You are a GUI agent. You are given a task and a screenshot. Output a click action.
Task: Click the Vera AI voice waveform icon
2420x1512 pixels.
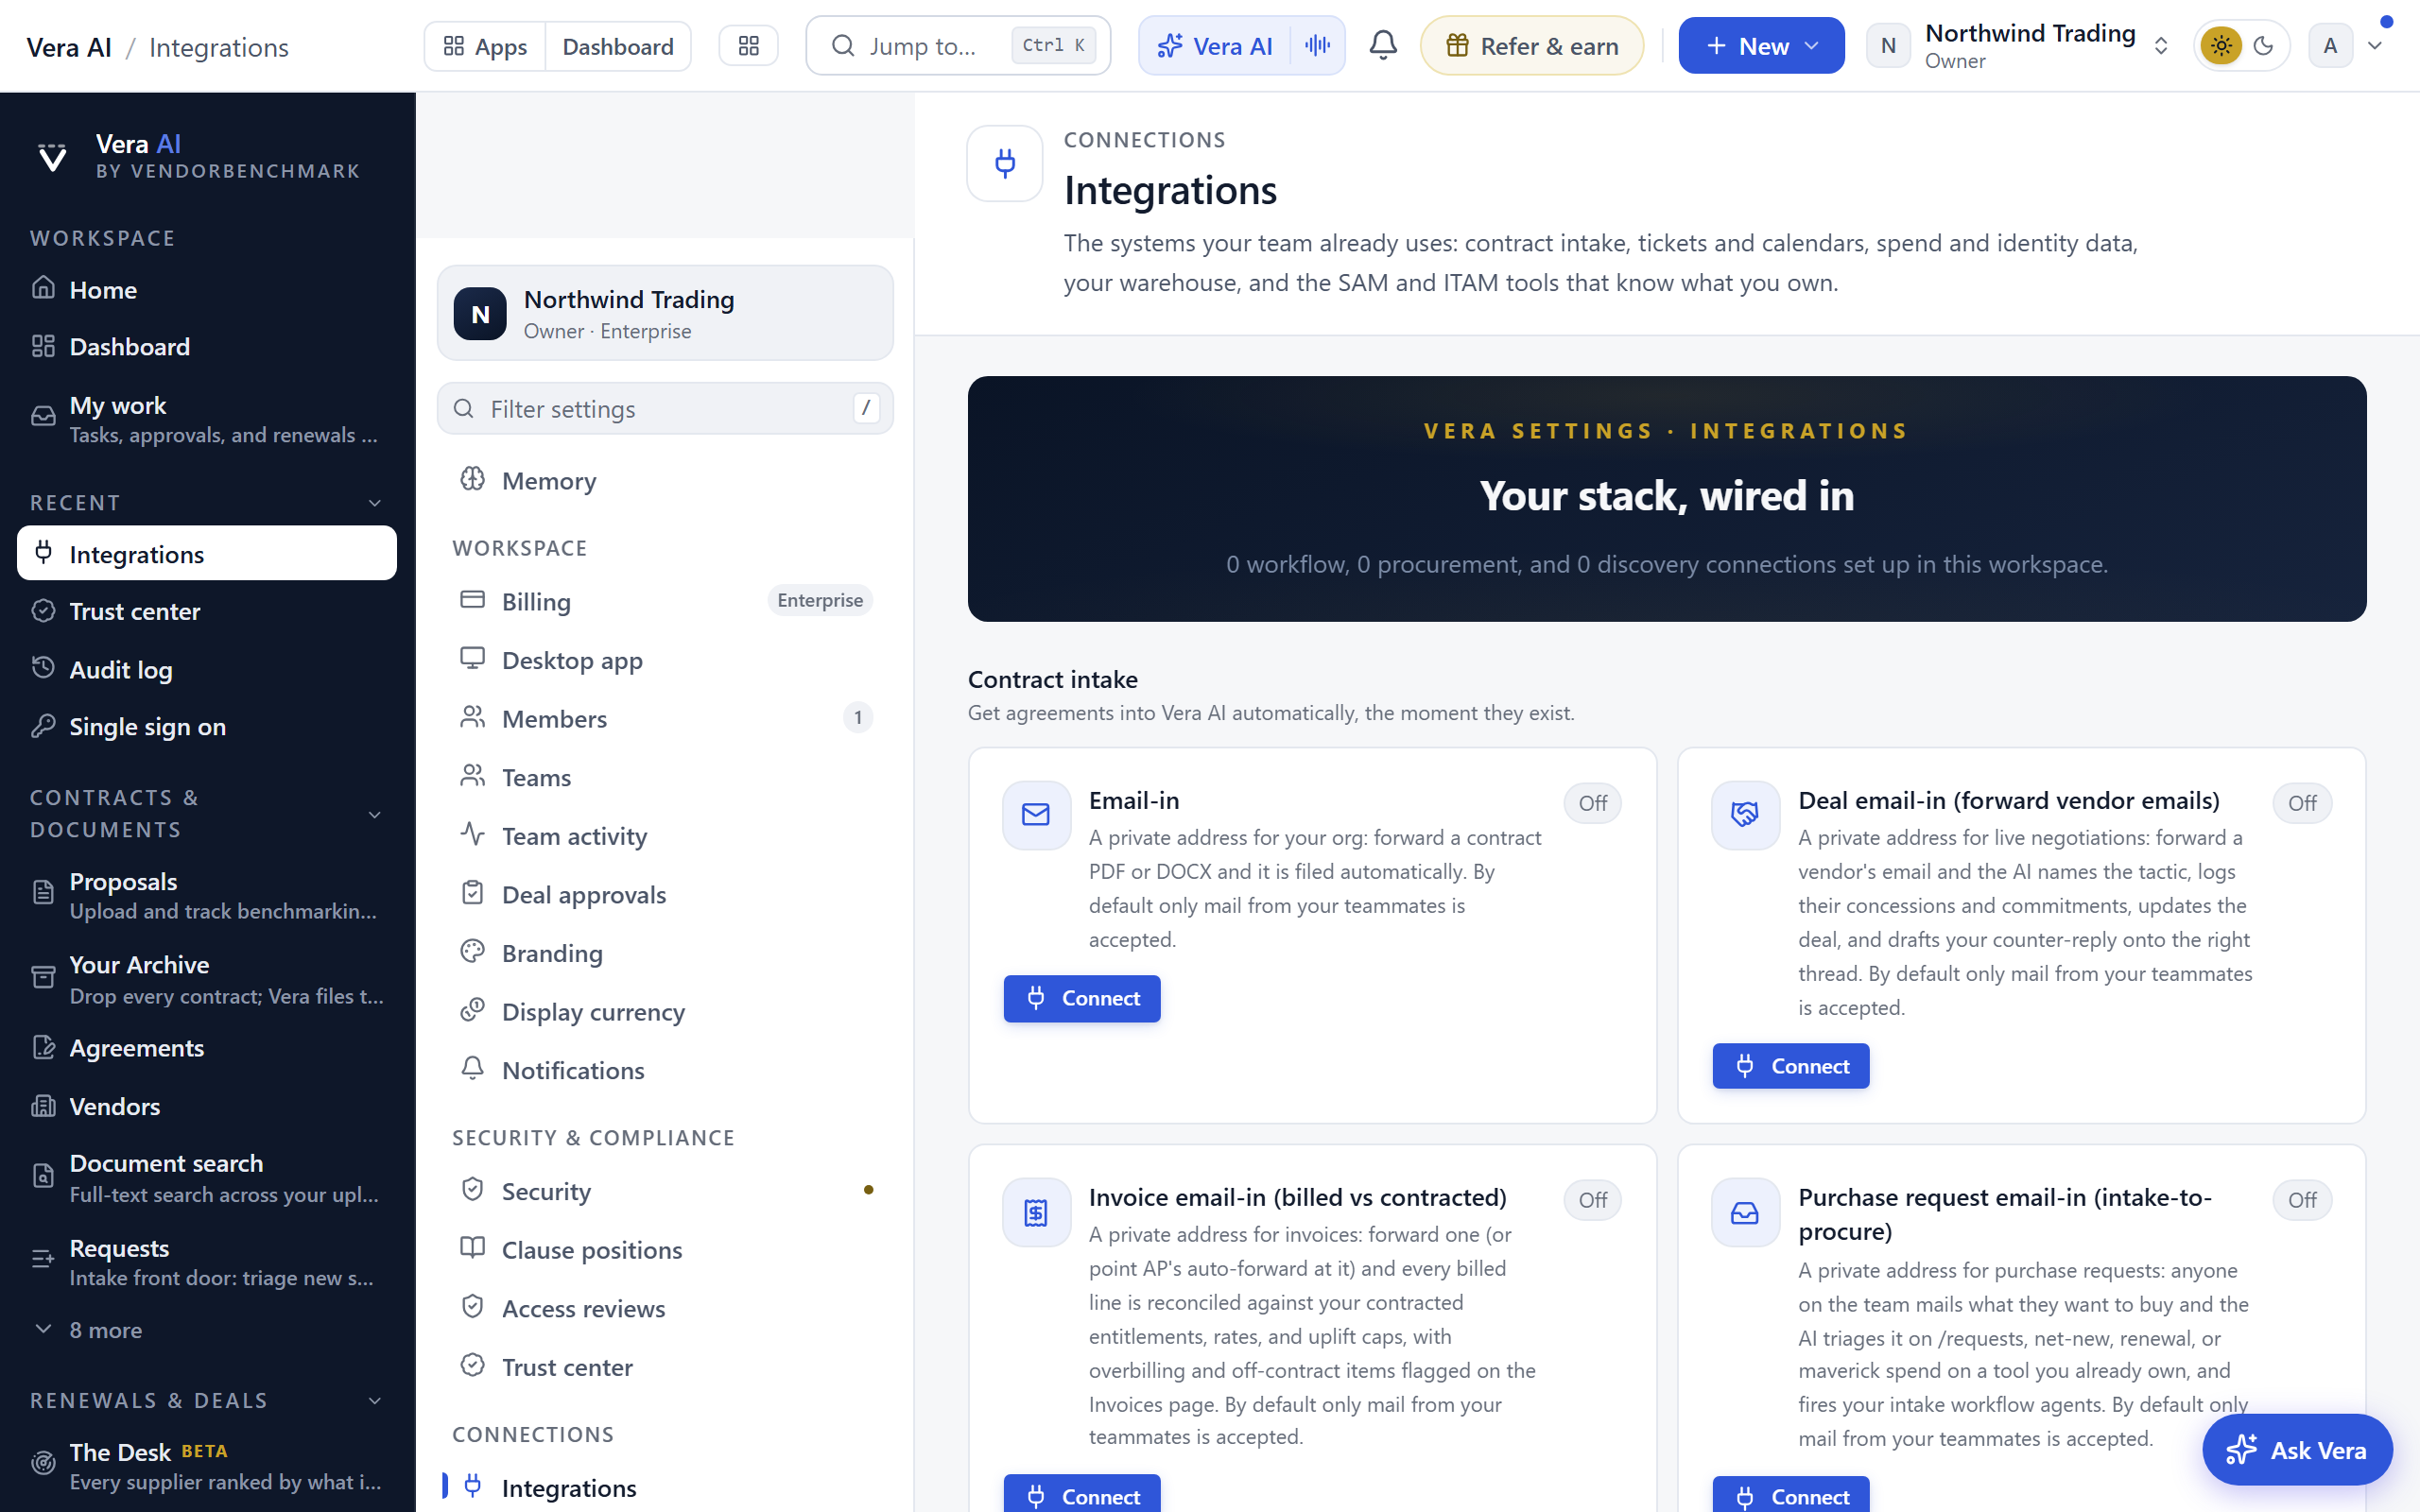point(1317,46)
